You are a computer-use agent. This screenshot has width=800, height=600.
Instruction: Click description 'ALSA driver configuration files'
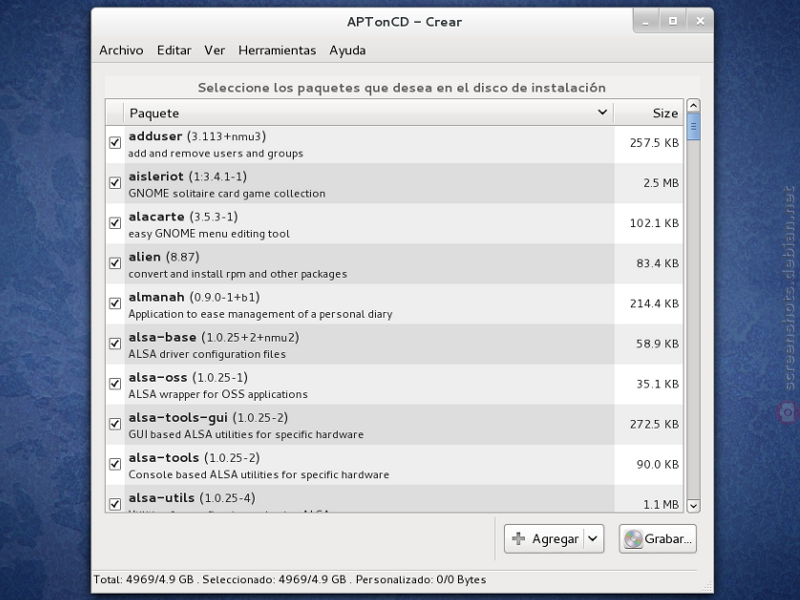point(207,354)
